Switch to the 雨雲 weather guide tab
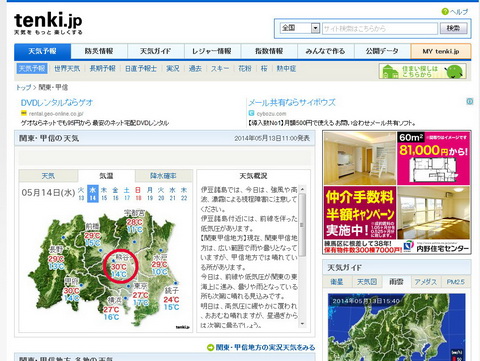 tap(396, 282)
